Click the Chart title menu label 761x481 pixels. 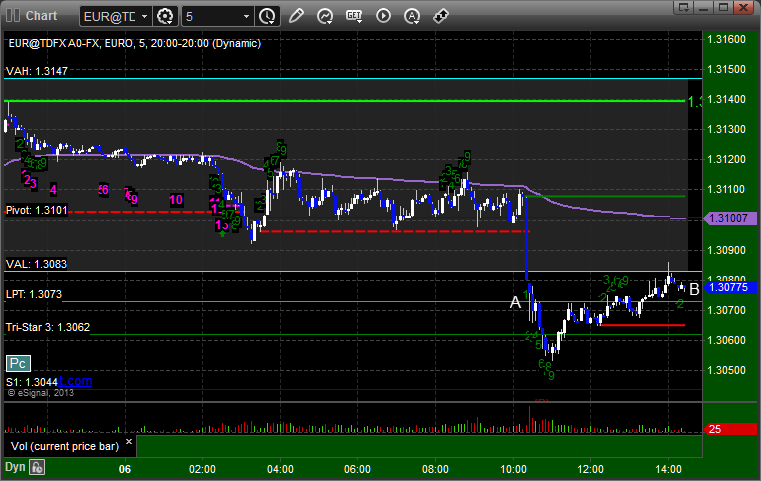[41, 16]
